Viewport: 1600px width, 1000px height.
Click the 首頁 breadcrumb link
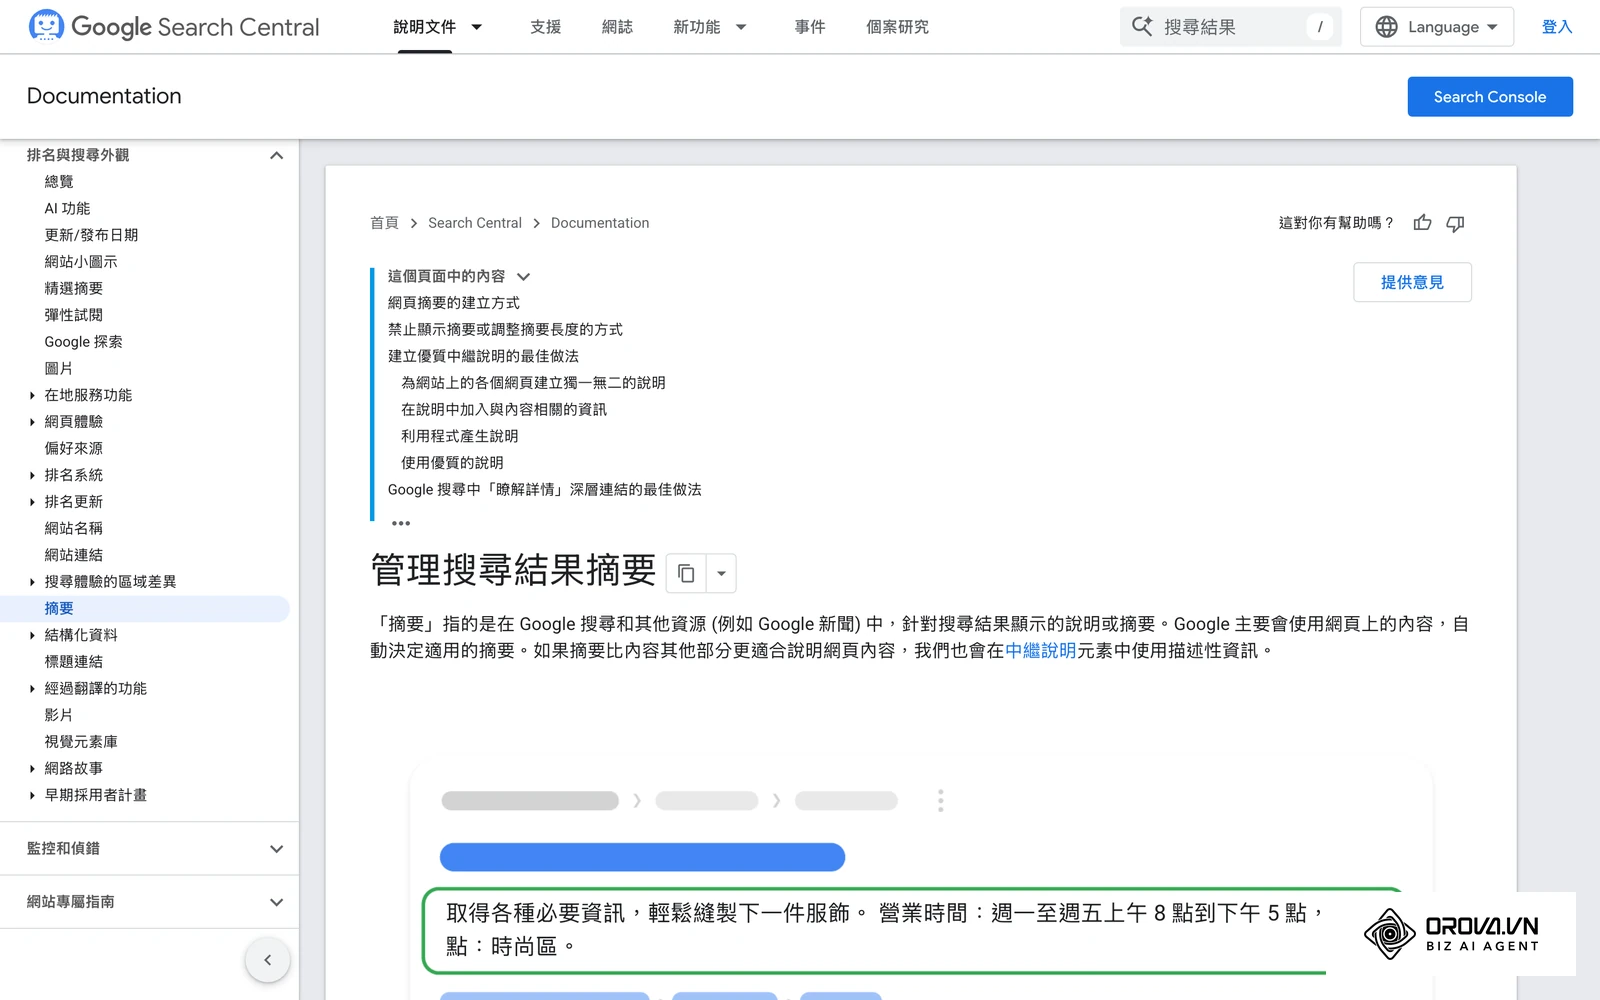point(384,223)
